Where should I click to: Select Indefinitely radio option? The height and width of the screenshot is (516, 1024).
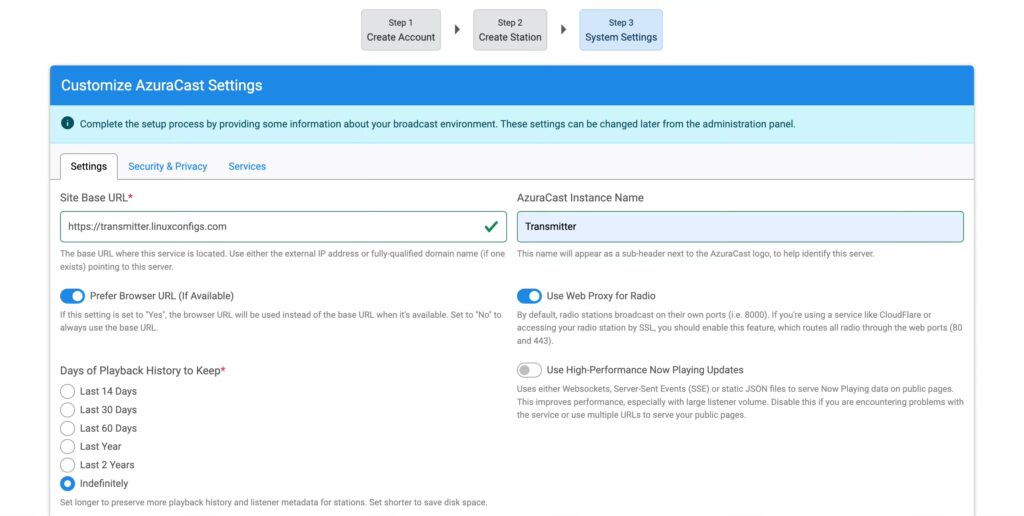coord(67,483)
